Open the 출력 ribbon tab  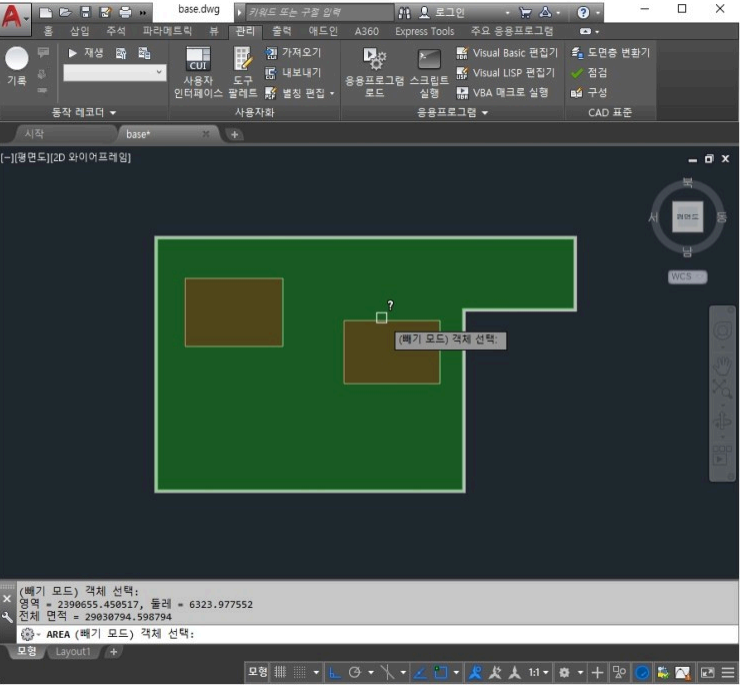282,31
